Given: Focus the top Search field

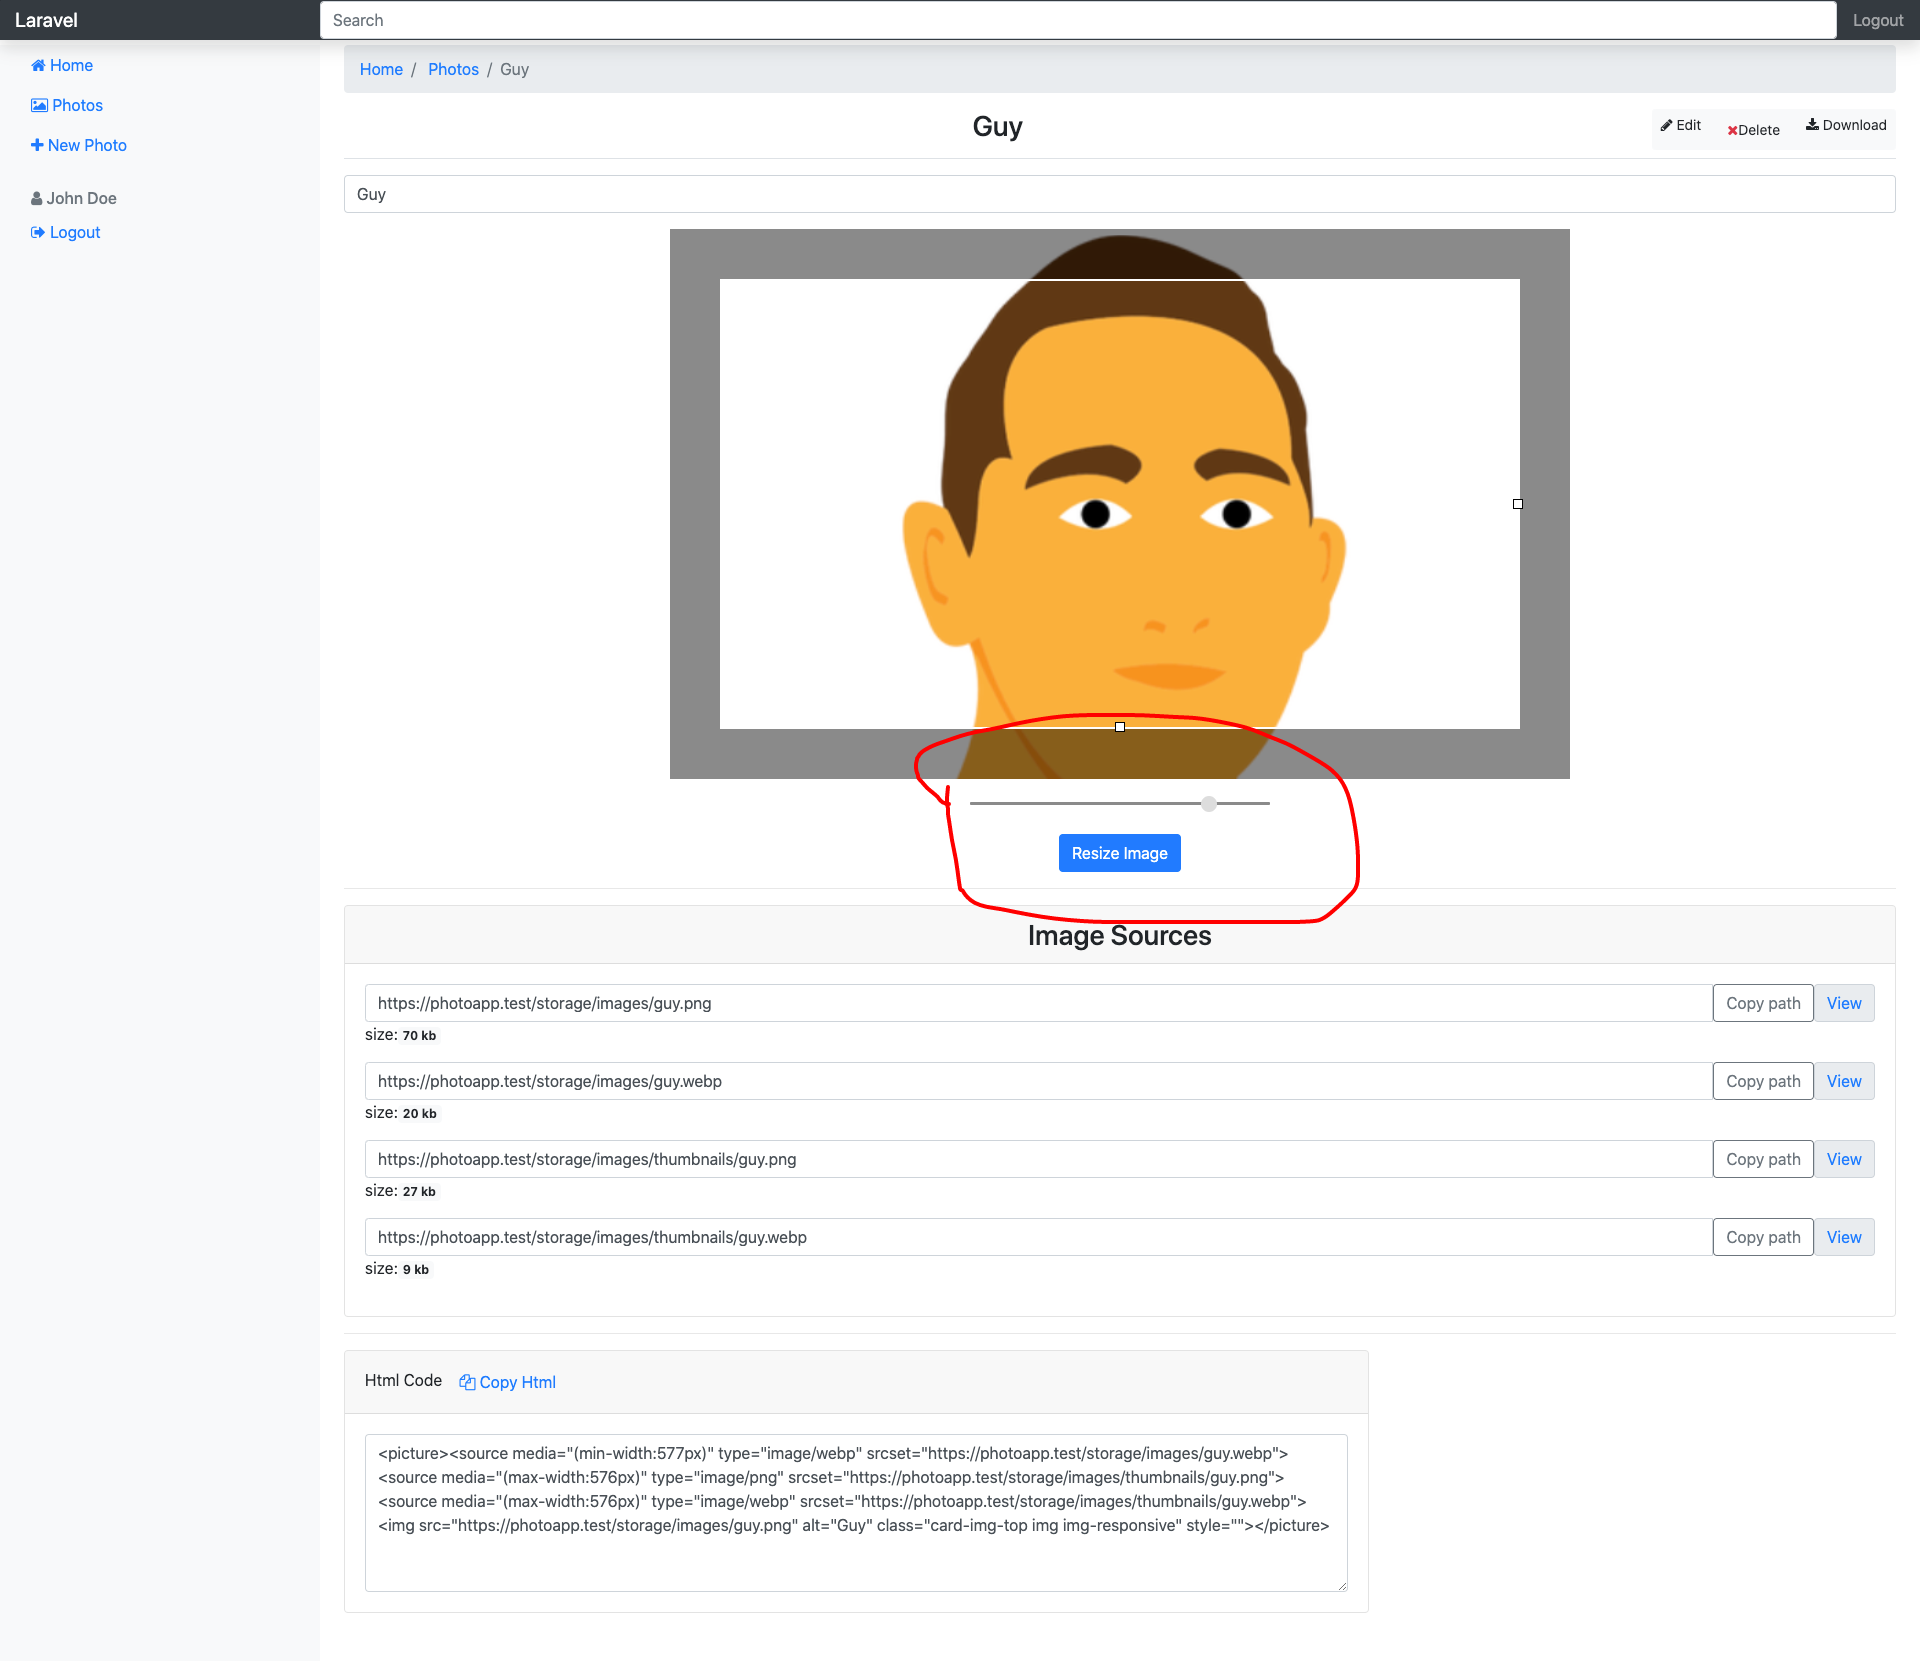Looking at the screenshot, I should (x=1077, y=21).
